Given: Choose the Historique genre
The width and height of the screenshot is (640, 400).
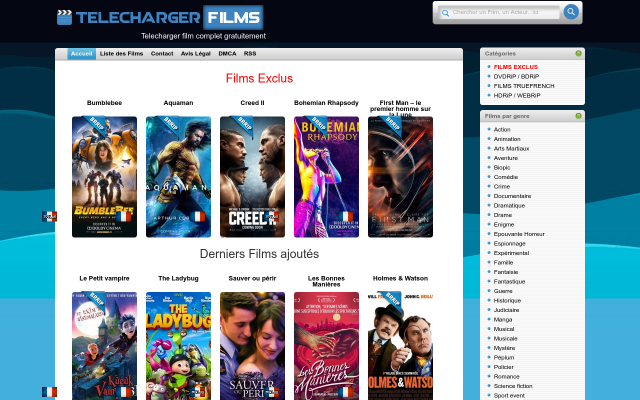Looking at the screenshot, I should click(507, 300).
